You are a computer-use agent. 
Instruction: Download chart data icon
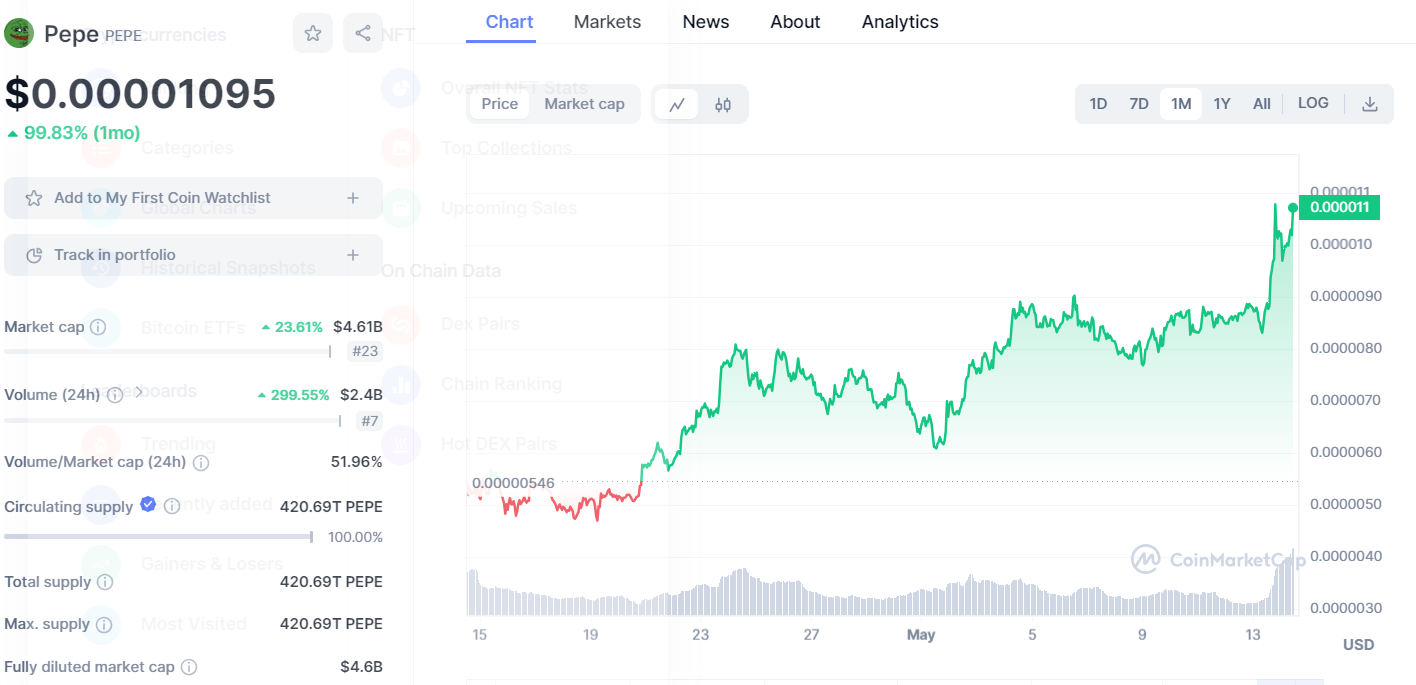[1370, 104]
